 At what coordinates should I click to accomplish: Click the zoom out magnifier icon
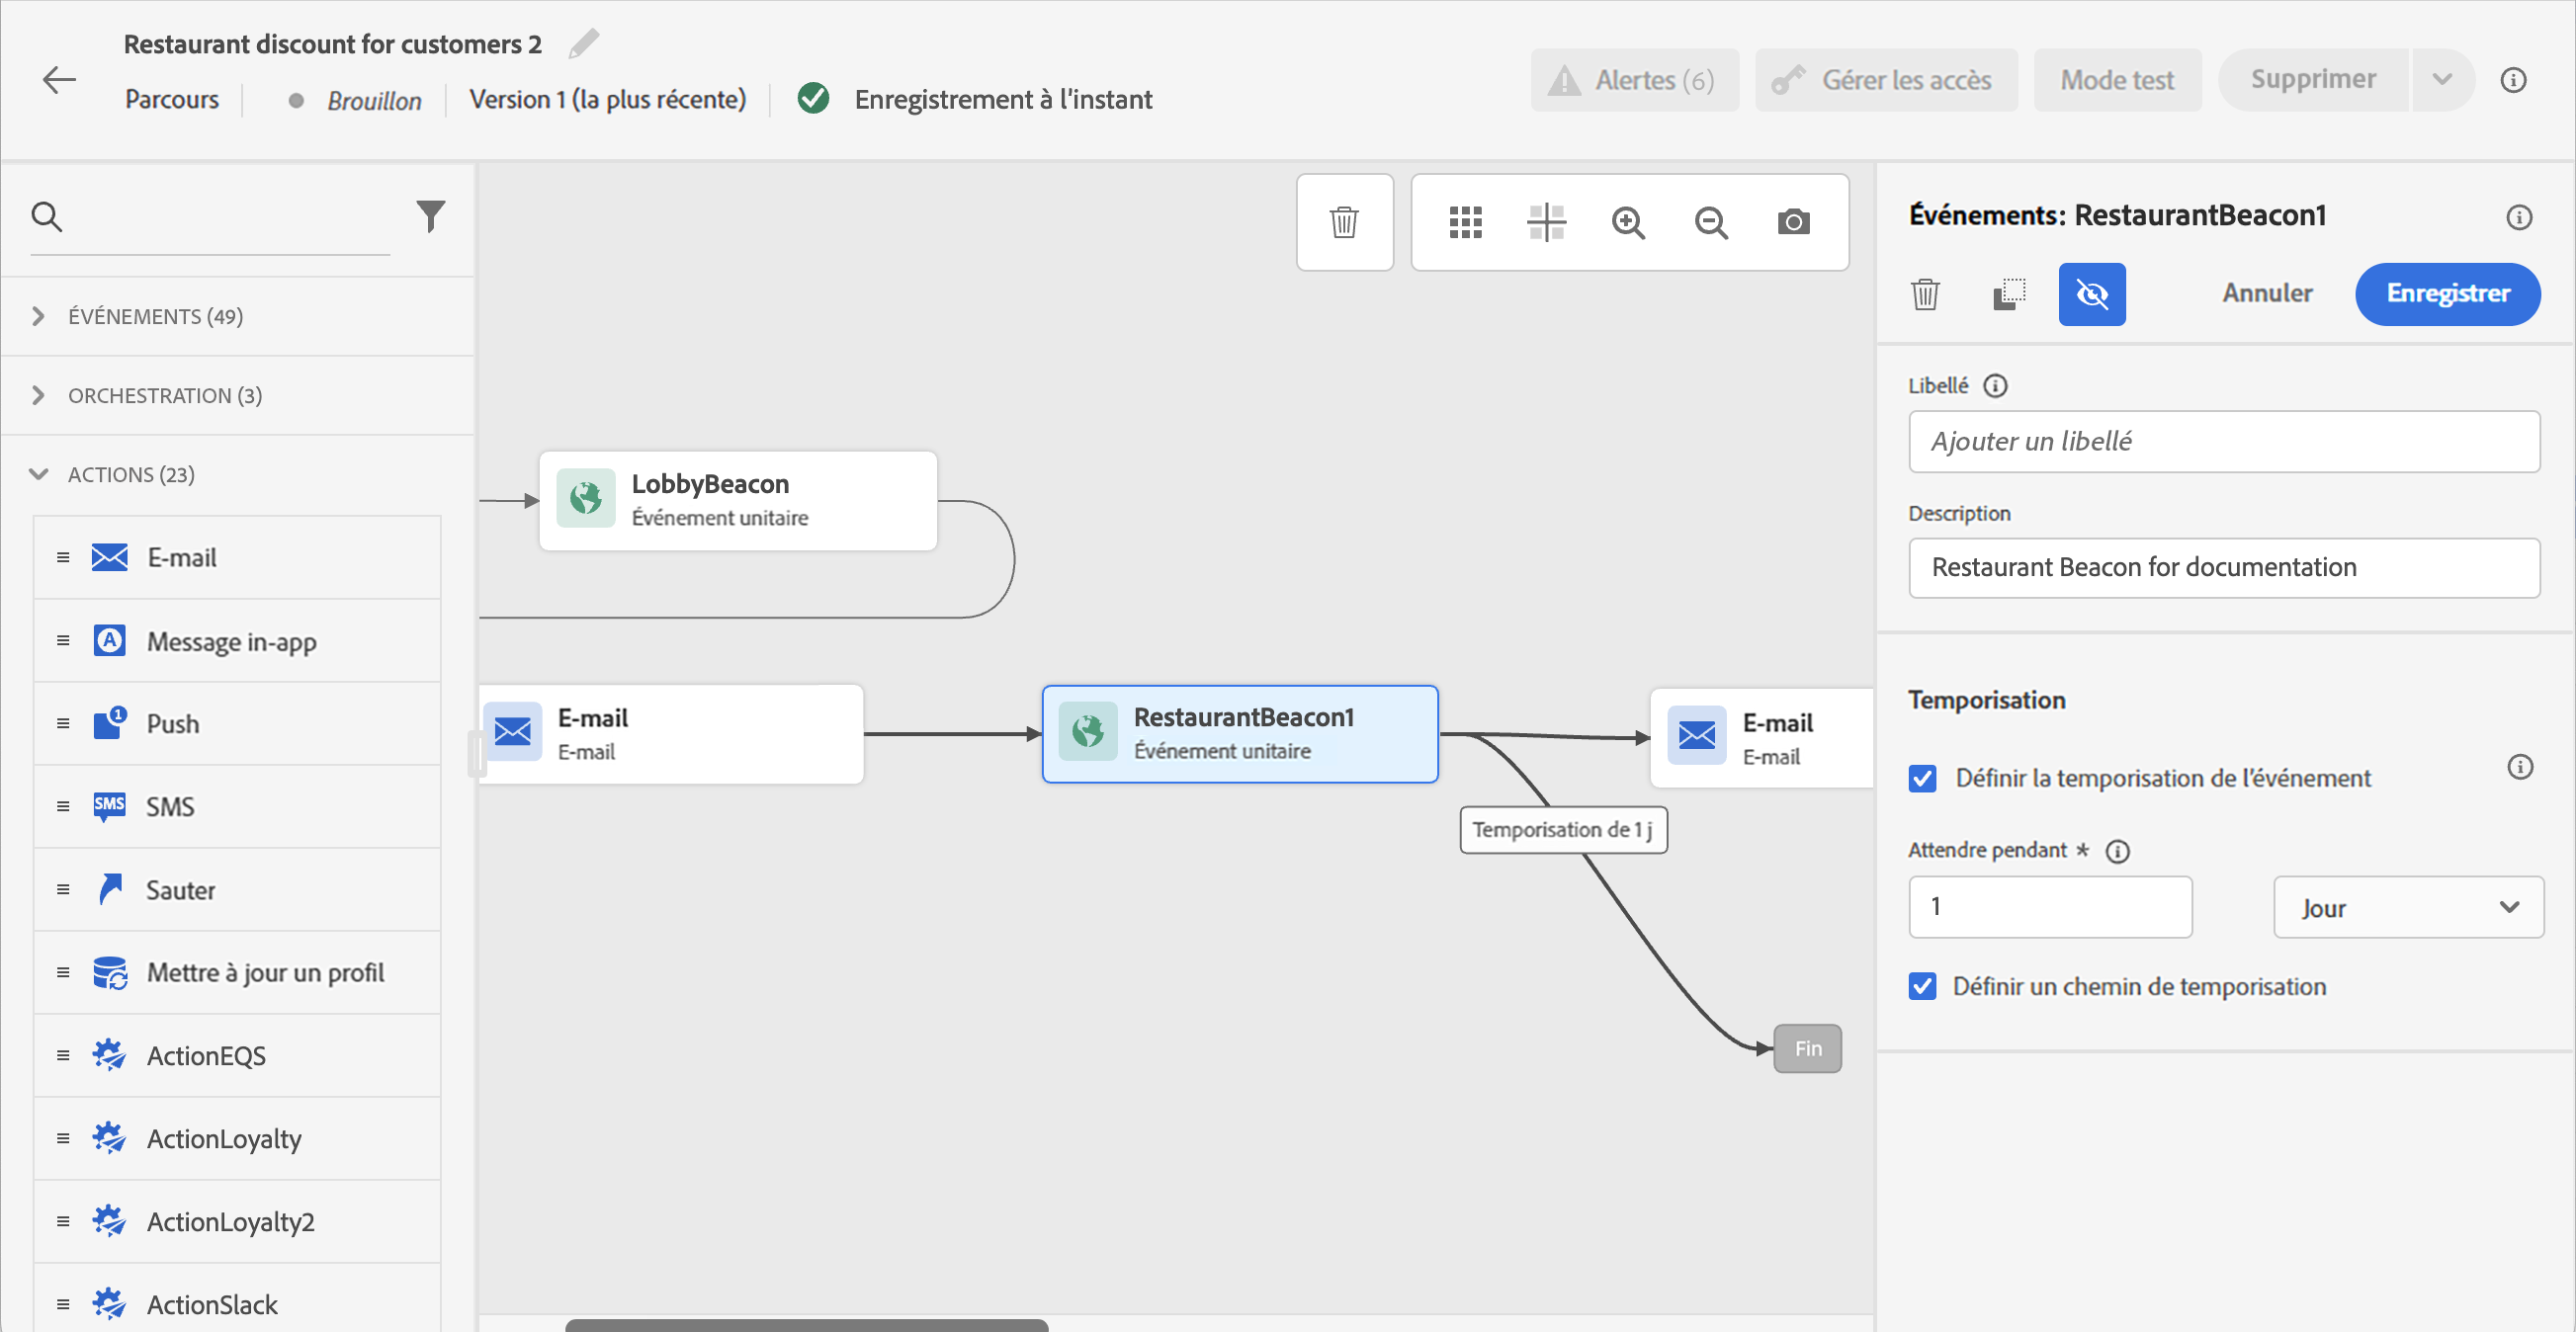pyautogui.click(x=1710, y=222)
